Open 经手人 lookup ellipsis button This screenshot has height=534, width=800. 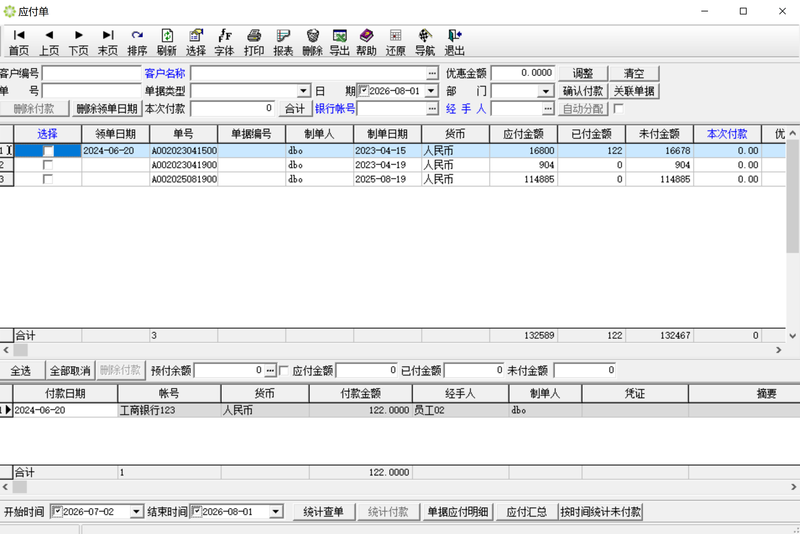(x=548, y=109)
